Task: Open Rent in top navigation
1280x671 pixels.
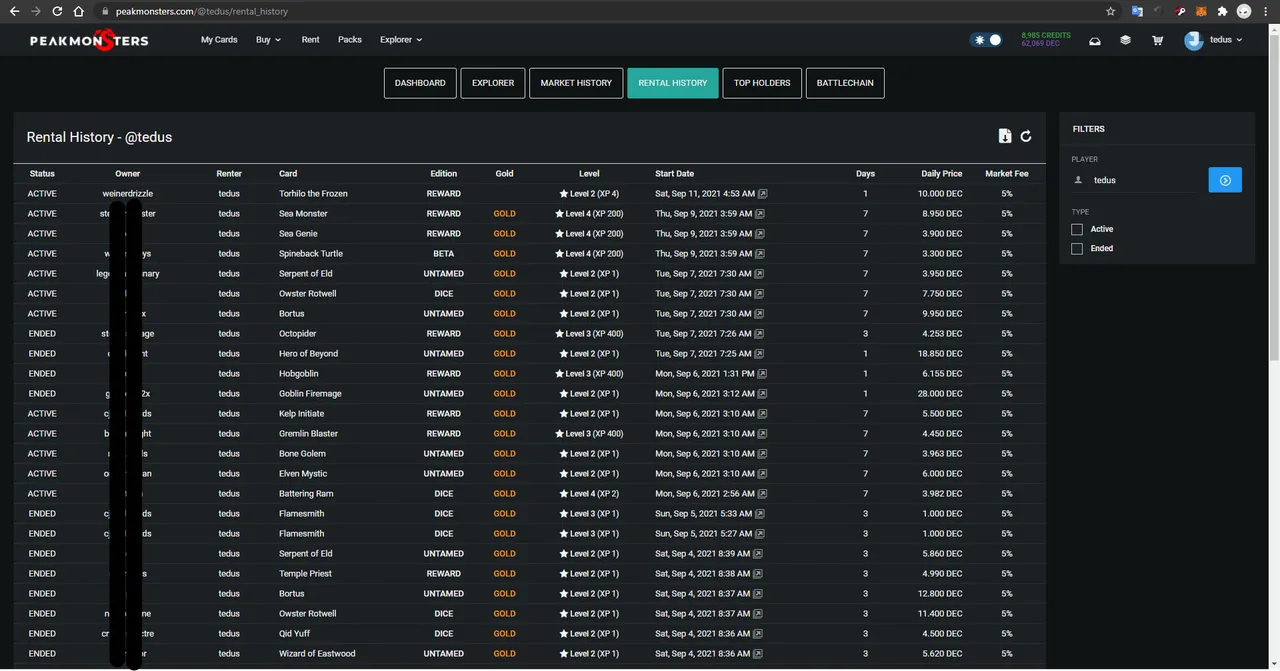Action: coord(311,40)
